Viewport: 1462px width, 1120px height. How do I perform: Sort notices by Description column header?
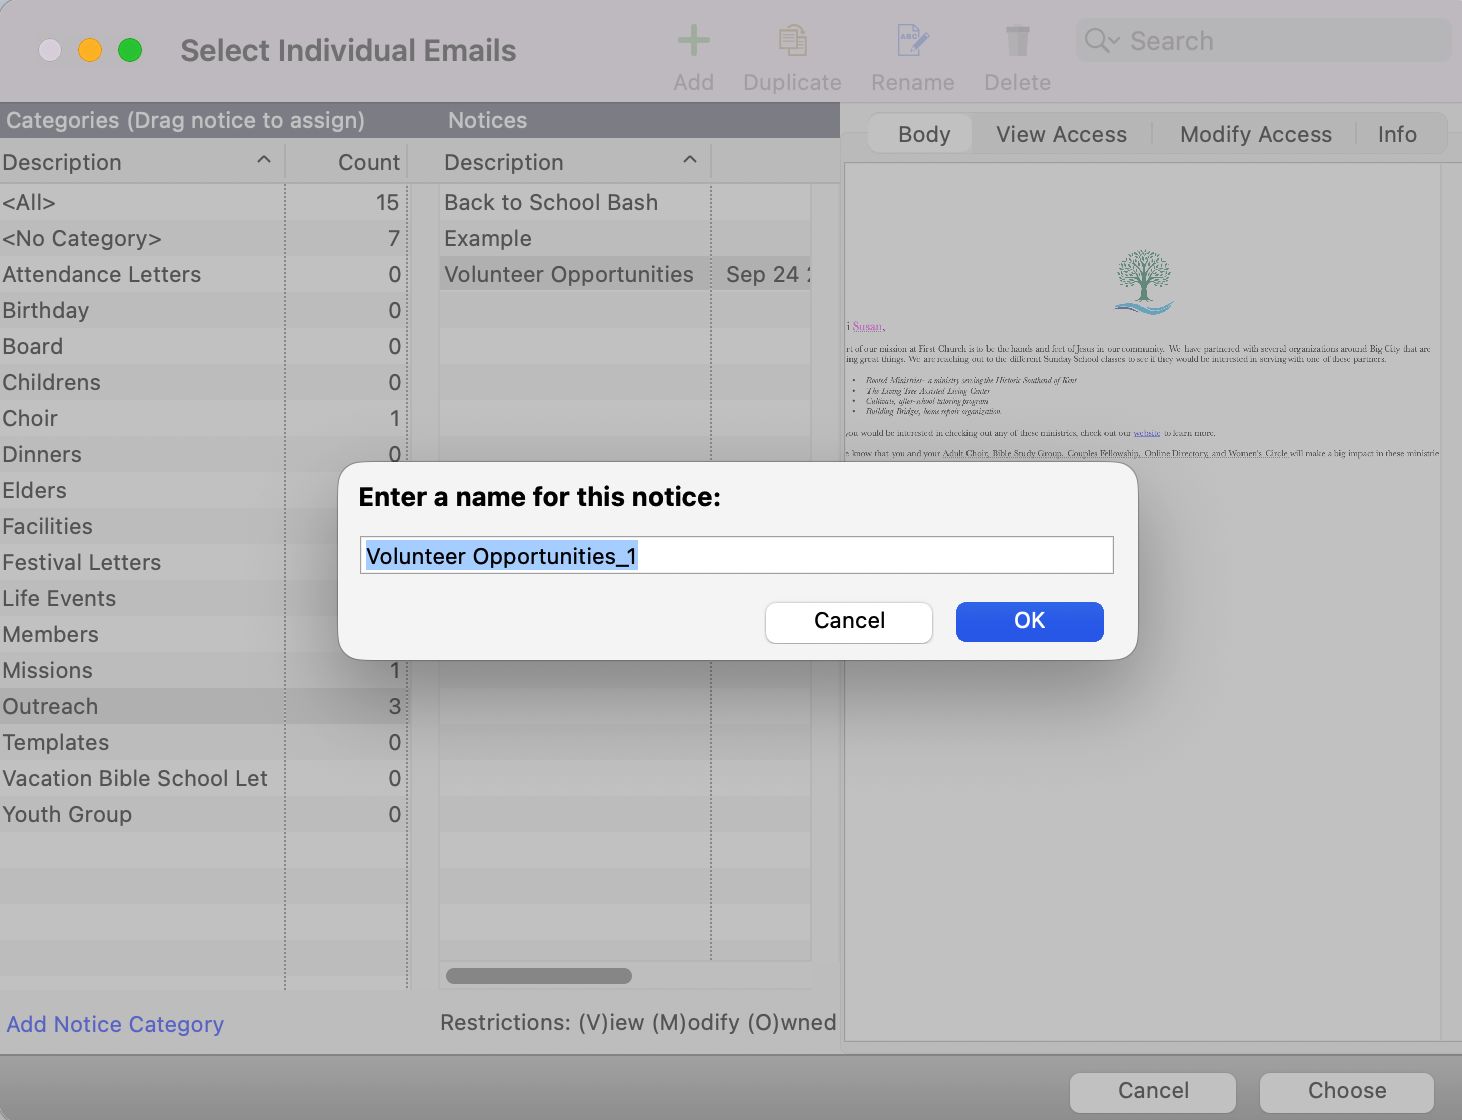click(574, 162)
